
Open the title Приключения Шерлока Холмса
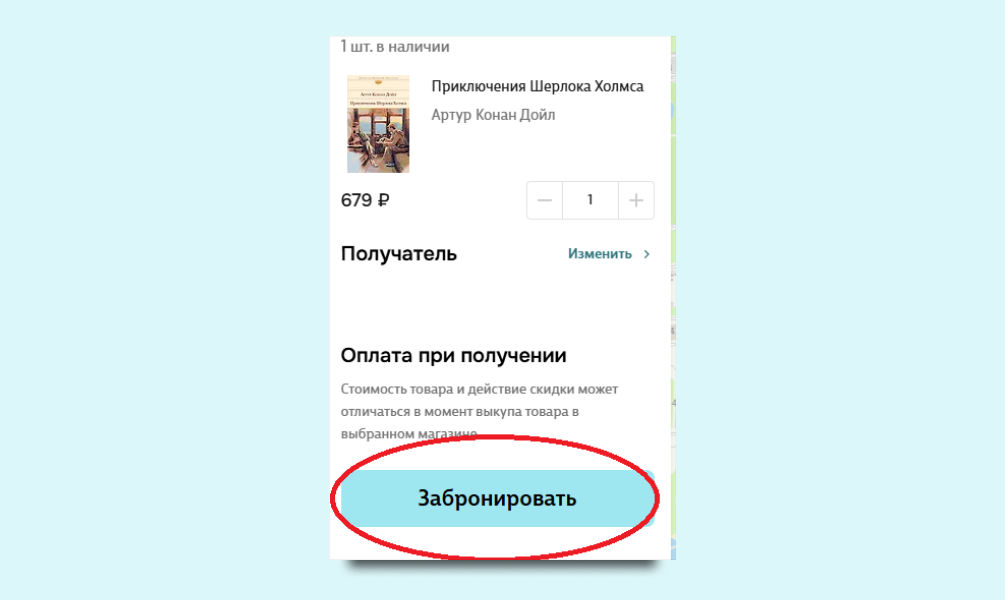[537, 87]
